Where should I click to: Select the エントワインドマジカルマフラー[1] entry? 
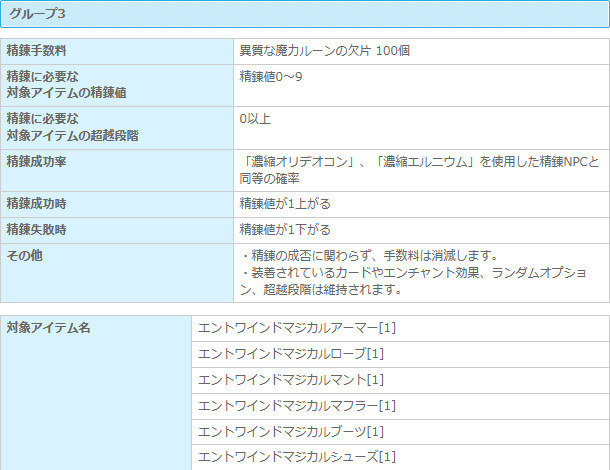click(x=298, y=405)
